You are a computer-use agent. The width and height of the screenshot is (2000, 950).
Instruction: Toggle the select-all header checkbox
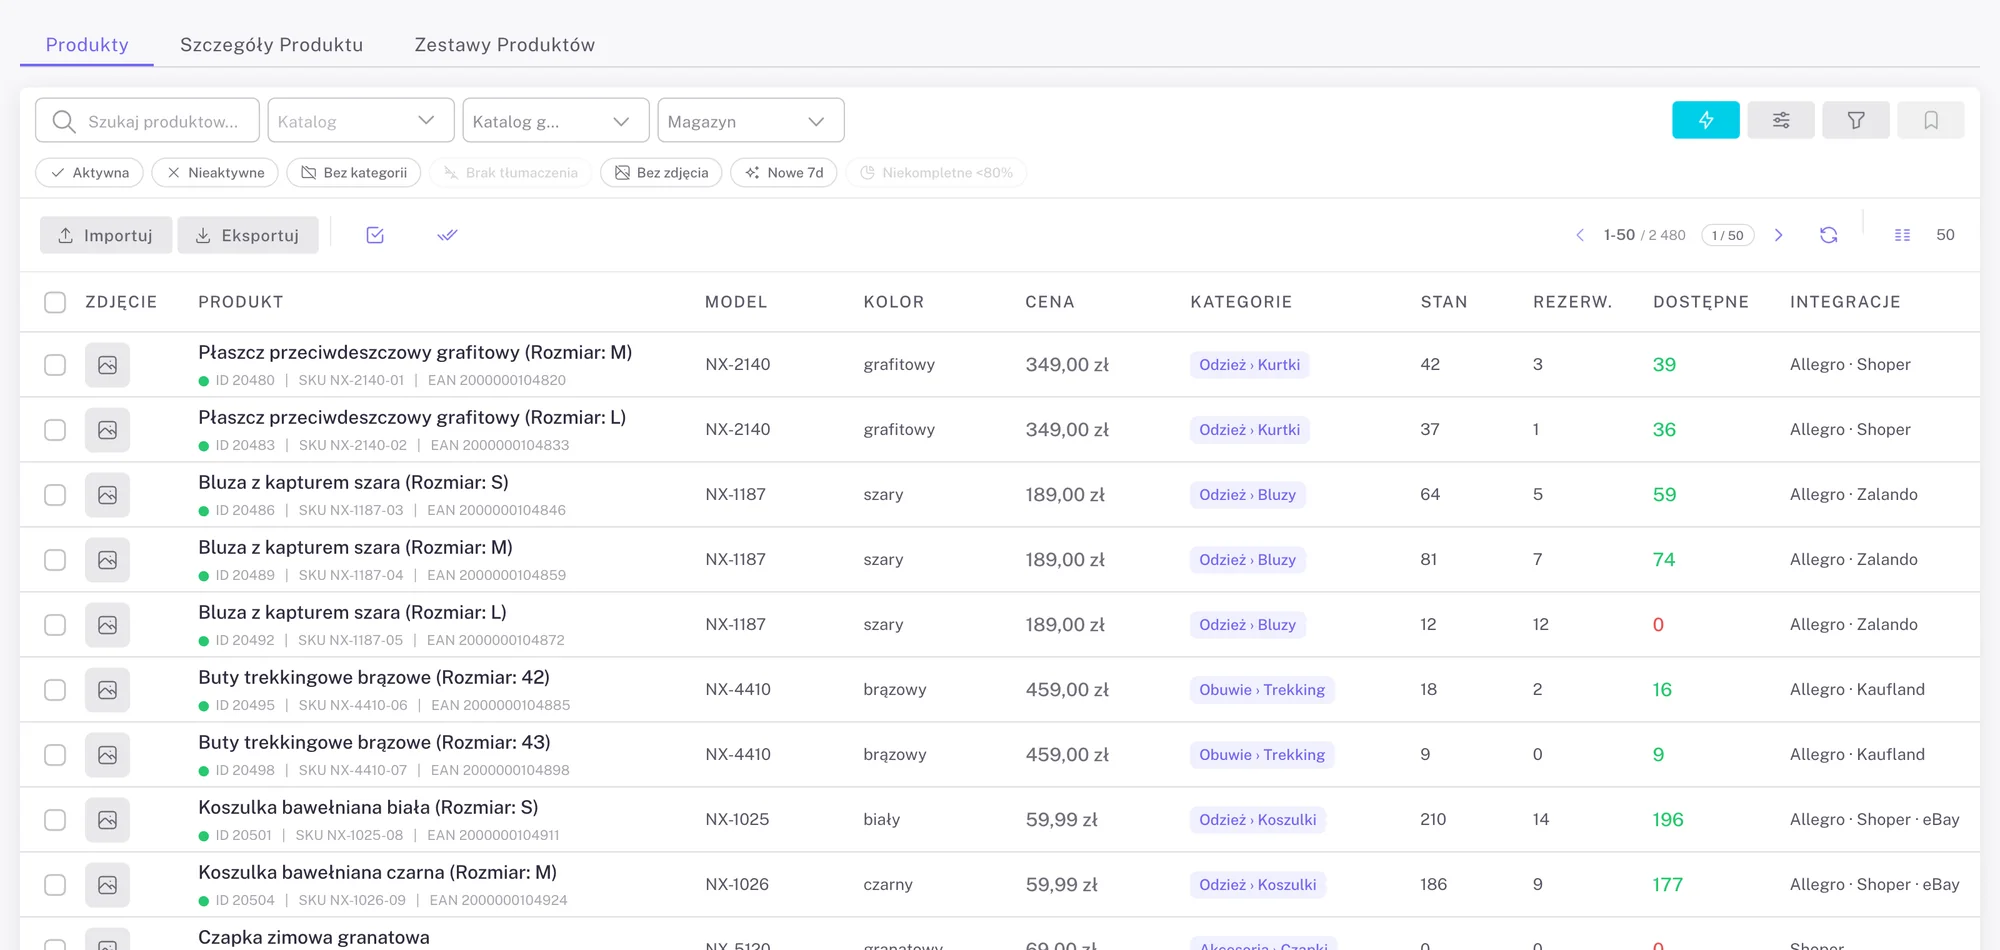coord(55,302)
